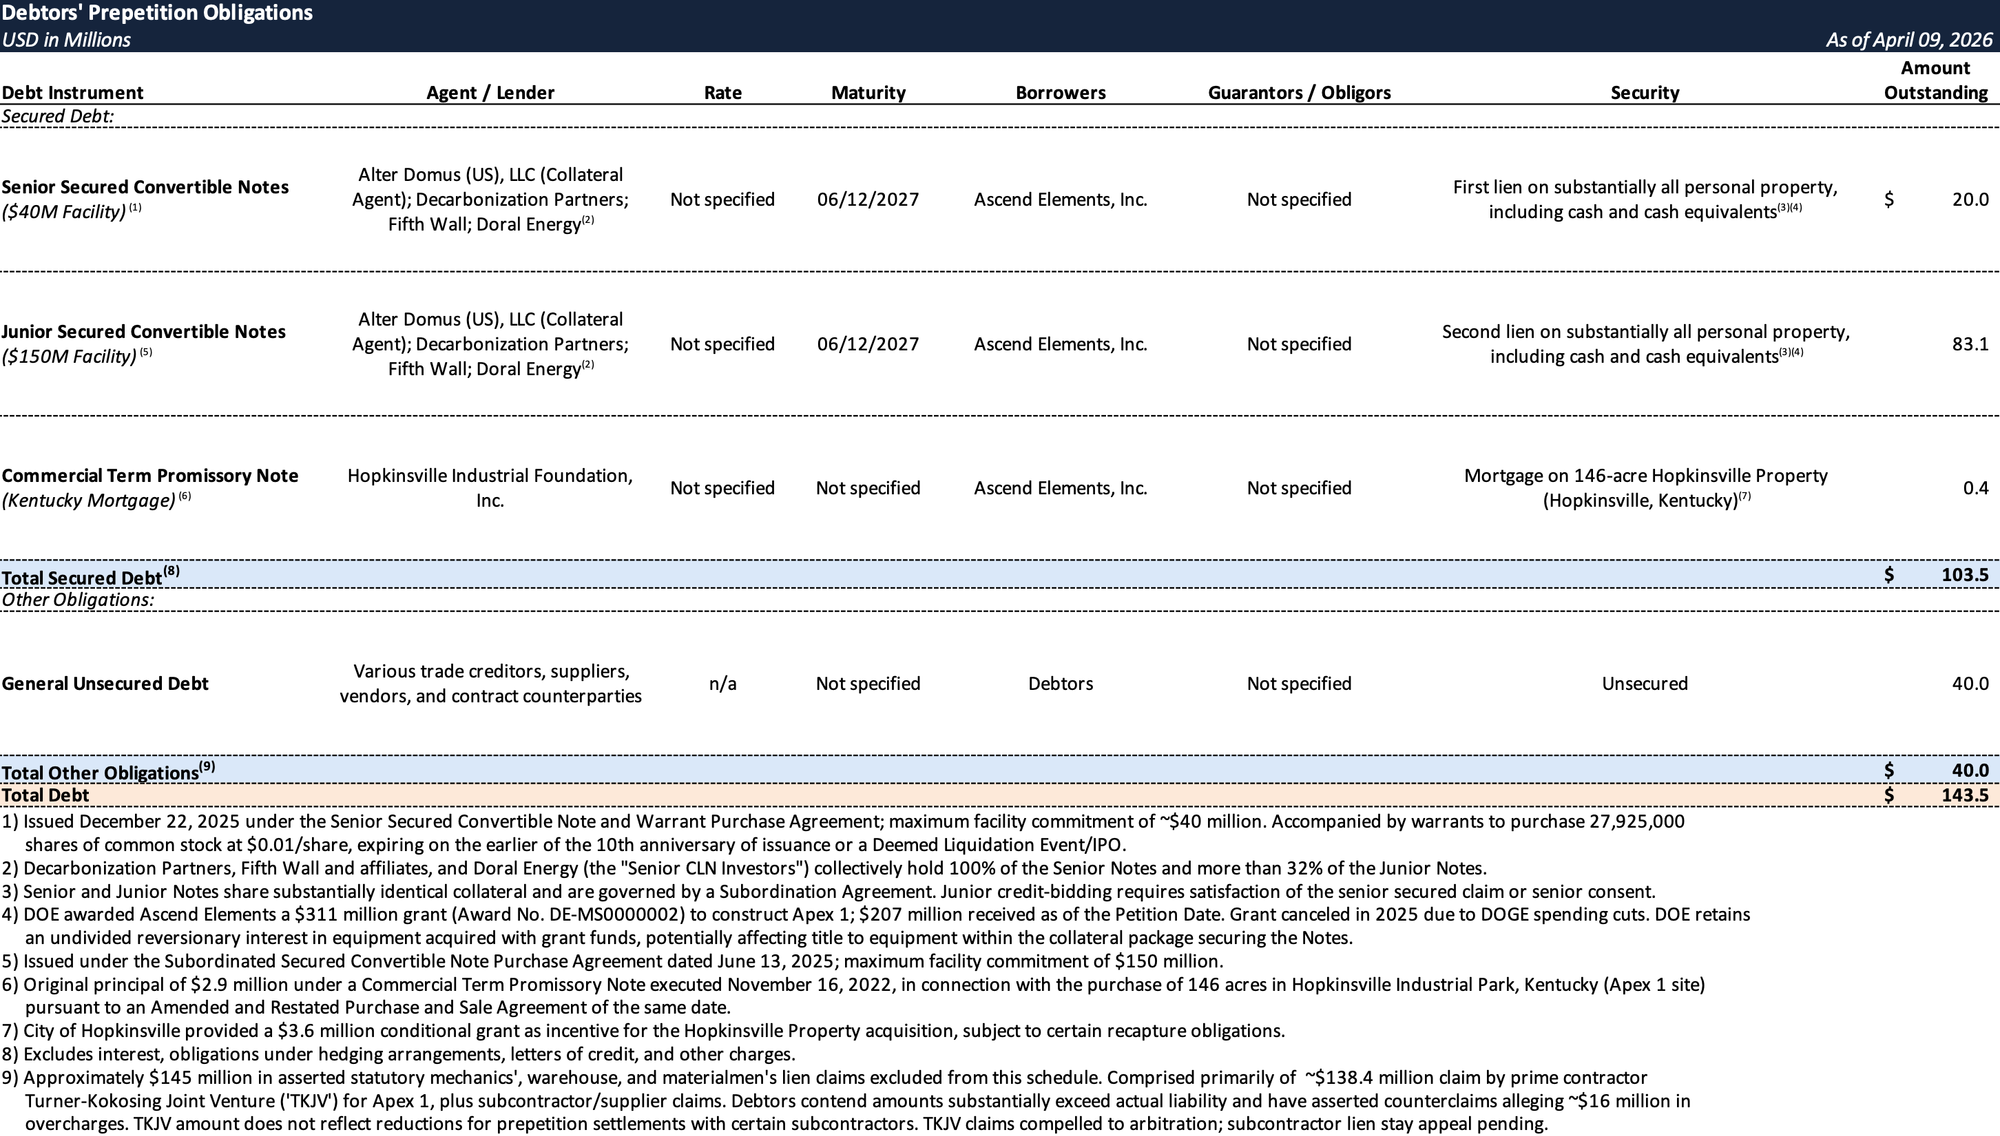The height and width of the screenshot is (1136, 2000).
Task: Click the Debtors' Prepetition Obligations title
Action: (157, 13)
